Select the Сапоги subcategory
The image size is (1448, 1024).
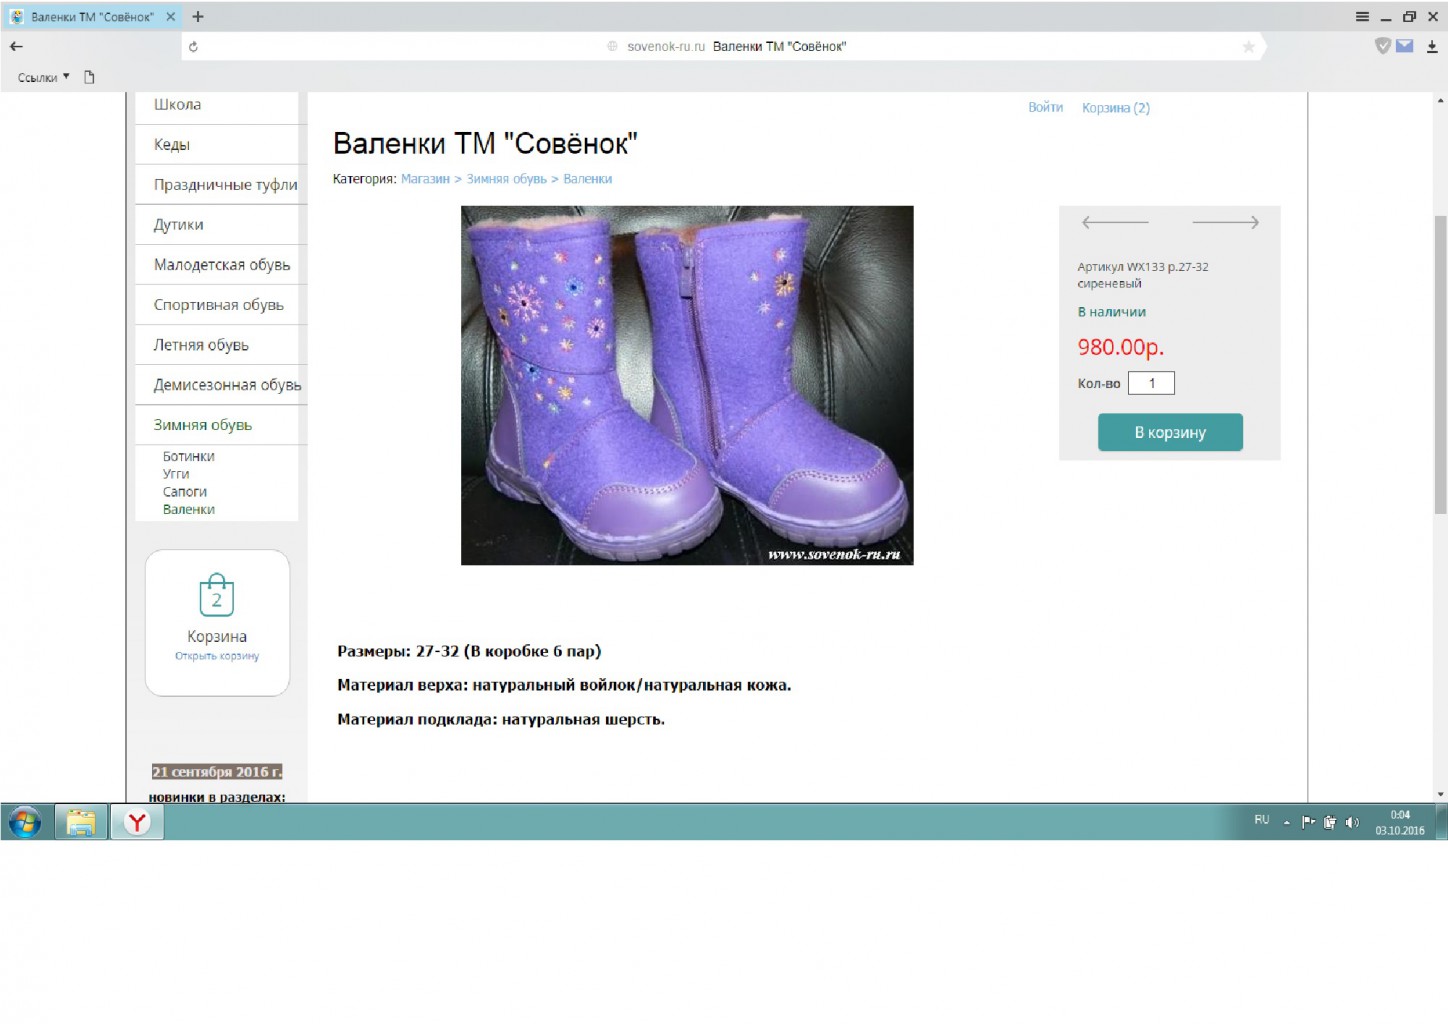point(185,491)
